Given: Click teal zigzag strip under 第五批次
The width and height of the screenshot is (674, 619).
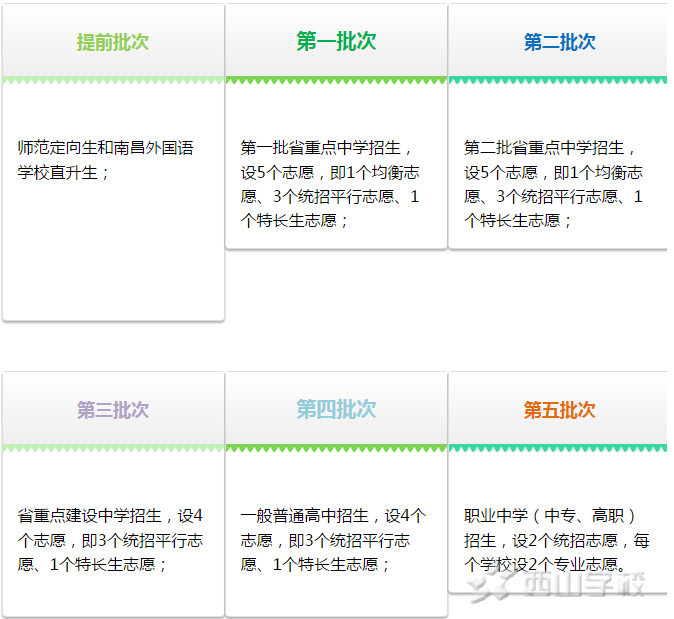Looking at the screenshot, I should [559, 449].
